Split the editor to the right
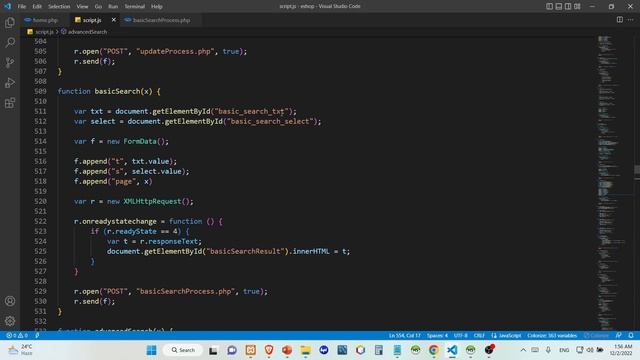The width and height of the screenshot is (640, 360). 620,20
